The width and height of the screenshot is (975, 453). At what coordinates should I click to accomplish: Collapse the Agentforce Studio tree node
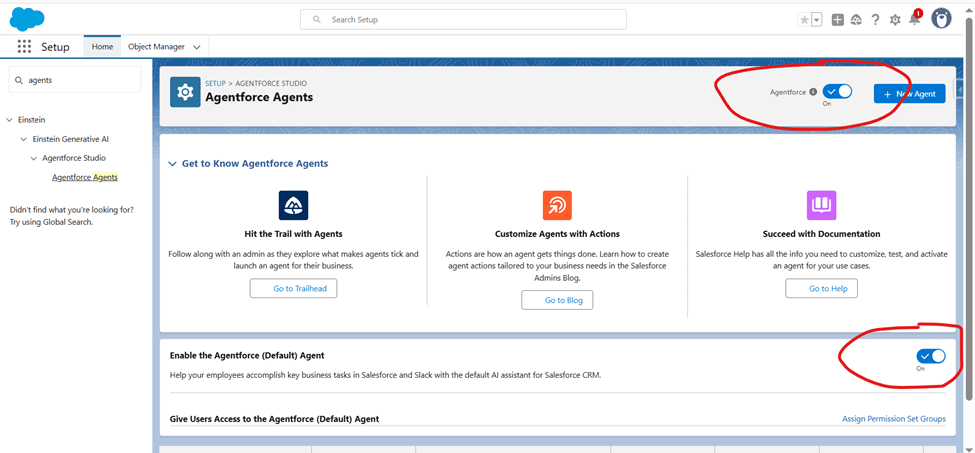pos(34,158)
